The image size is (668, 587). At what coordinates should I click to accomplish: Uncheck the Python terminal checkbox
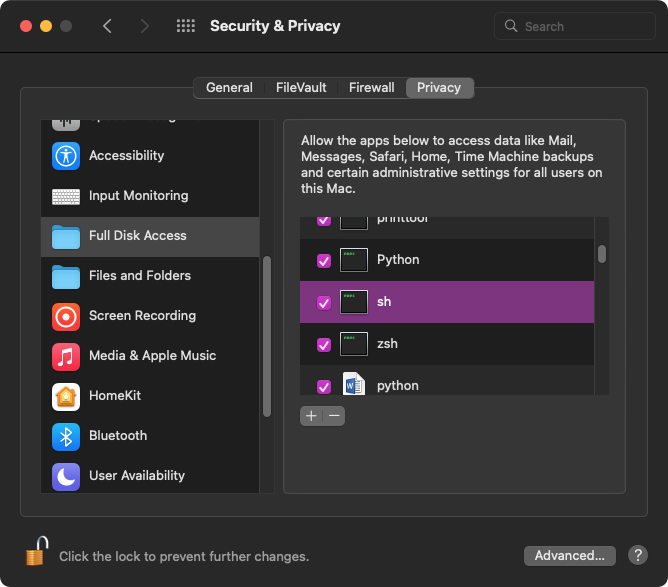[324, 261]
